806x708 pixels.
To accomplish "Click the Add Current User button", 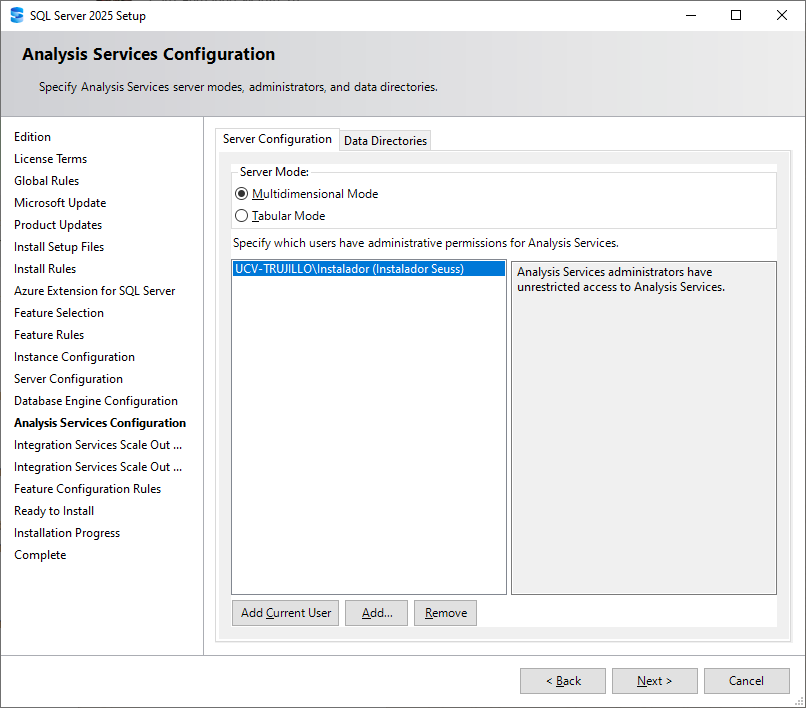I will pyautogui.click(x=285, y=613).
